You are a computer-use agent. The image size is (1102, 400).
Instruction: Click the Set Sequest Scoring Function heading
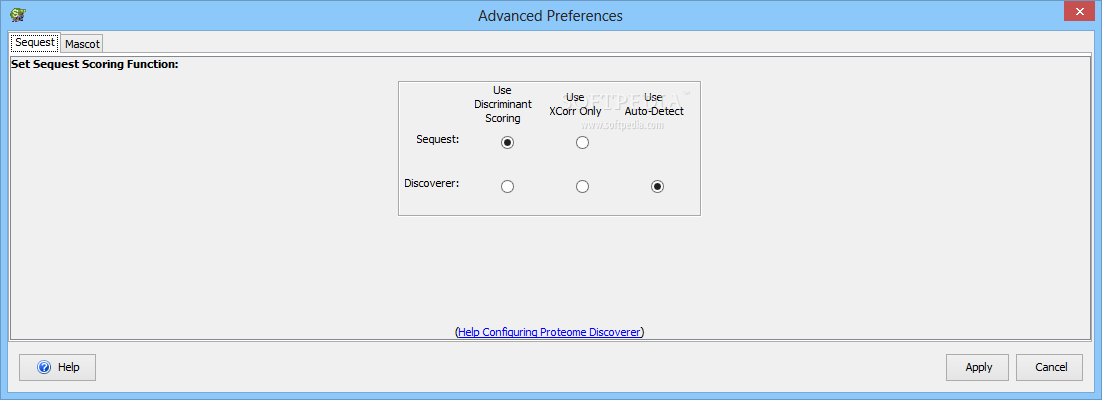point(94,64)
